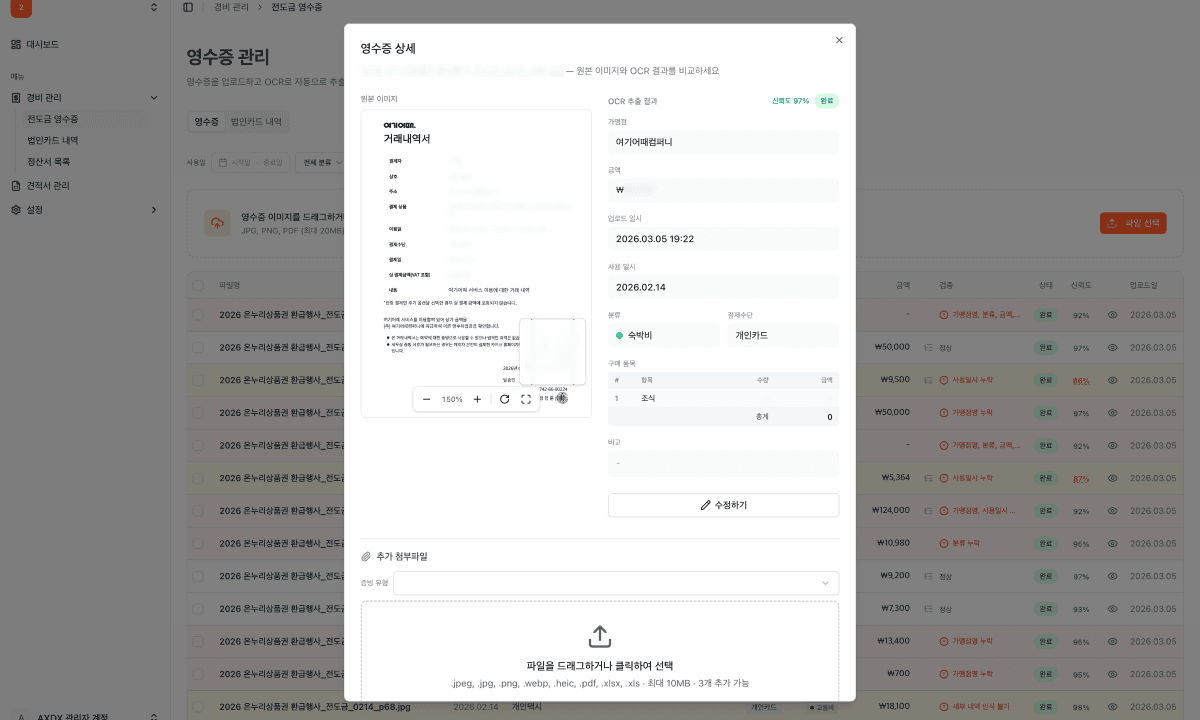Expand the 증빙 유형 dropdown
Image resolution: width=1200 pixels, height=720 pixels.
pyautogui.click(x=616, y=582)
